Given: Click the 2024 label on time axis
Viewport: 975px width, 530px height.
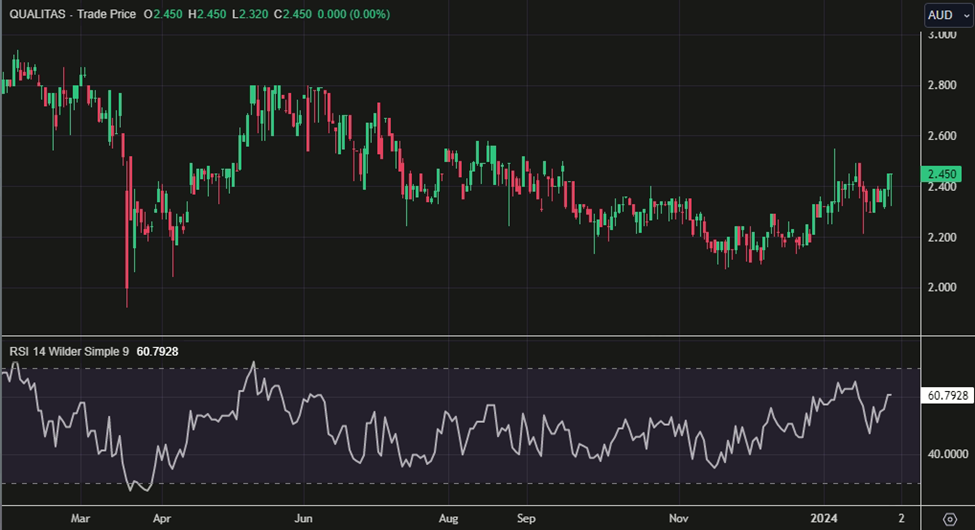Looking at the screenshot, I should pyautogui.click(x=824, y=518).
